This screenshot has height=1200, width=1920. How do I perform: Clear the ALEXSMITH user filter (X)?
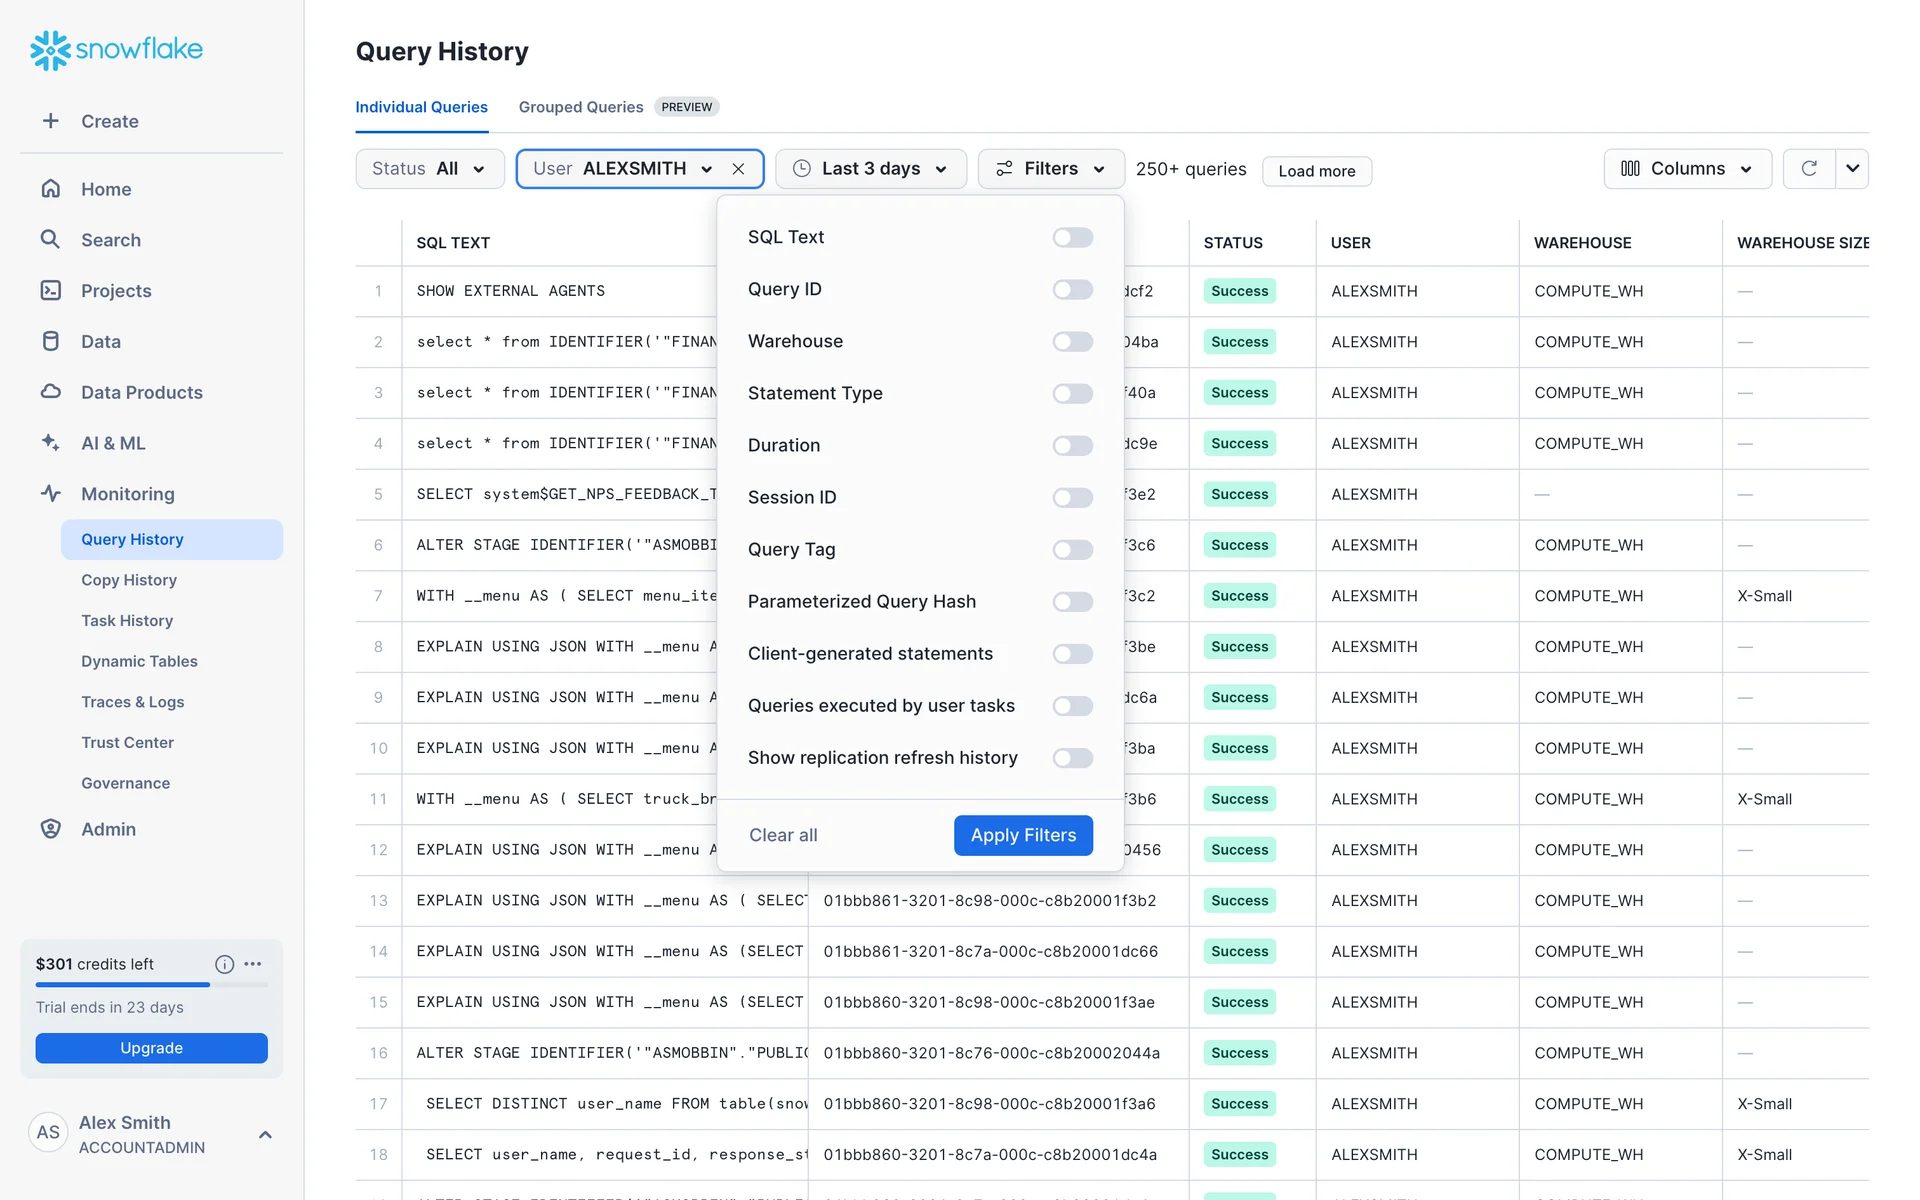[738, 169]
